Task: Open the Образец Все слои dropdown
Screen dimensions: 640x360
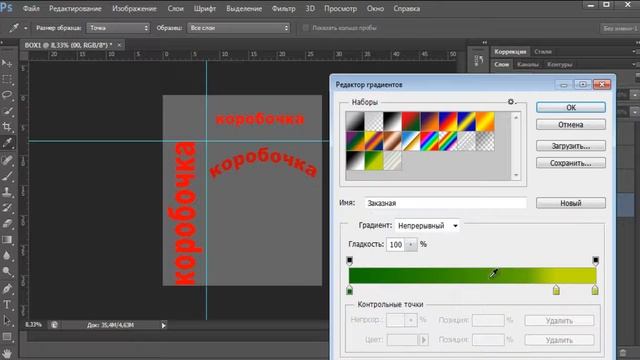Action: pyautogui.click(x=239, y=28)
